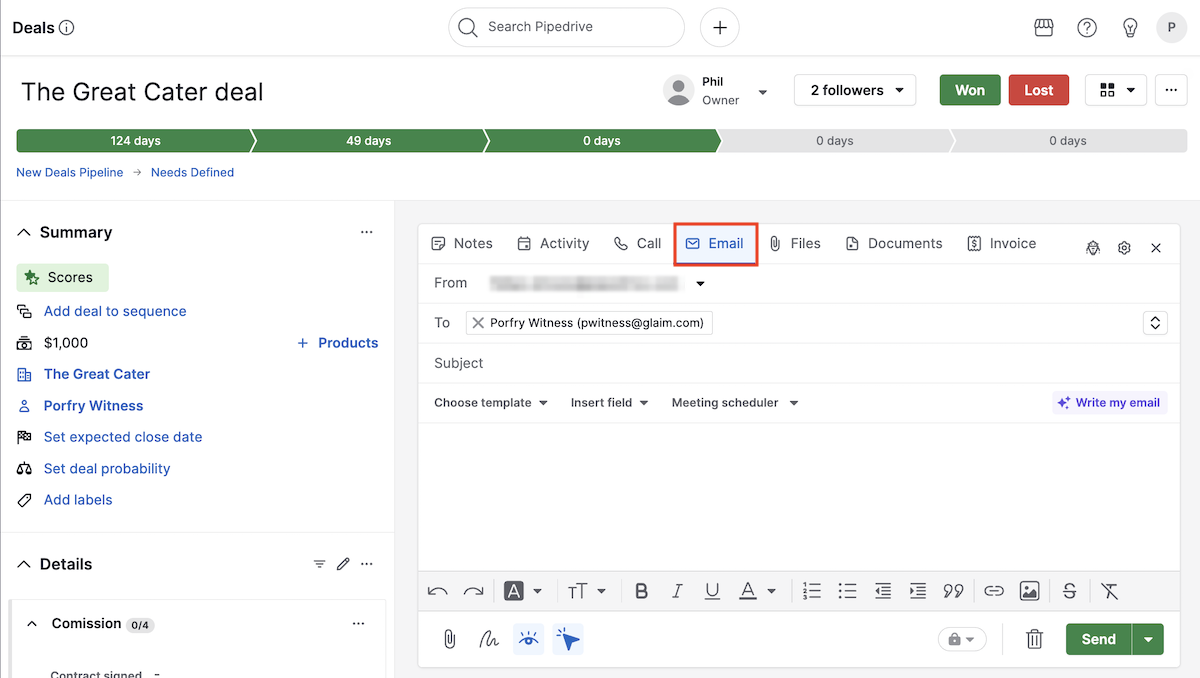The width and height of the screenshot is (1200, 678).
Task: Remove Porfry Witness recipient chip
Action: (x=478, y=323)
